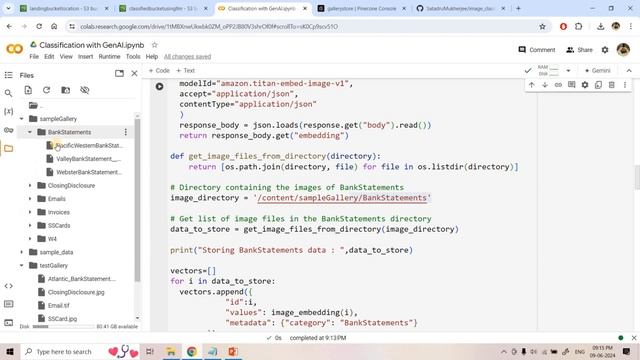Click the Files panel scrollbar
Image resolution: width=640 pixels, height=360 pixels.
coord(137,200)
